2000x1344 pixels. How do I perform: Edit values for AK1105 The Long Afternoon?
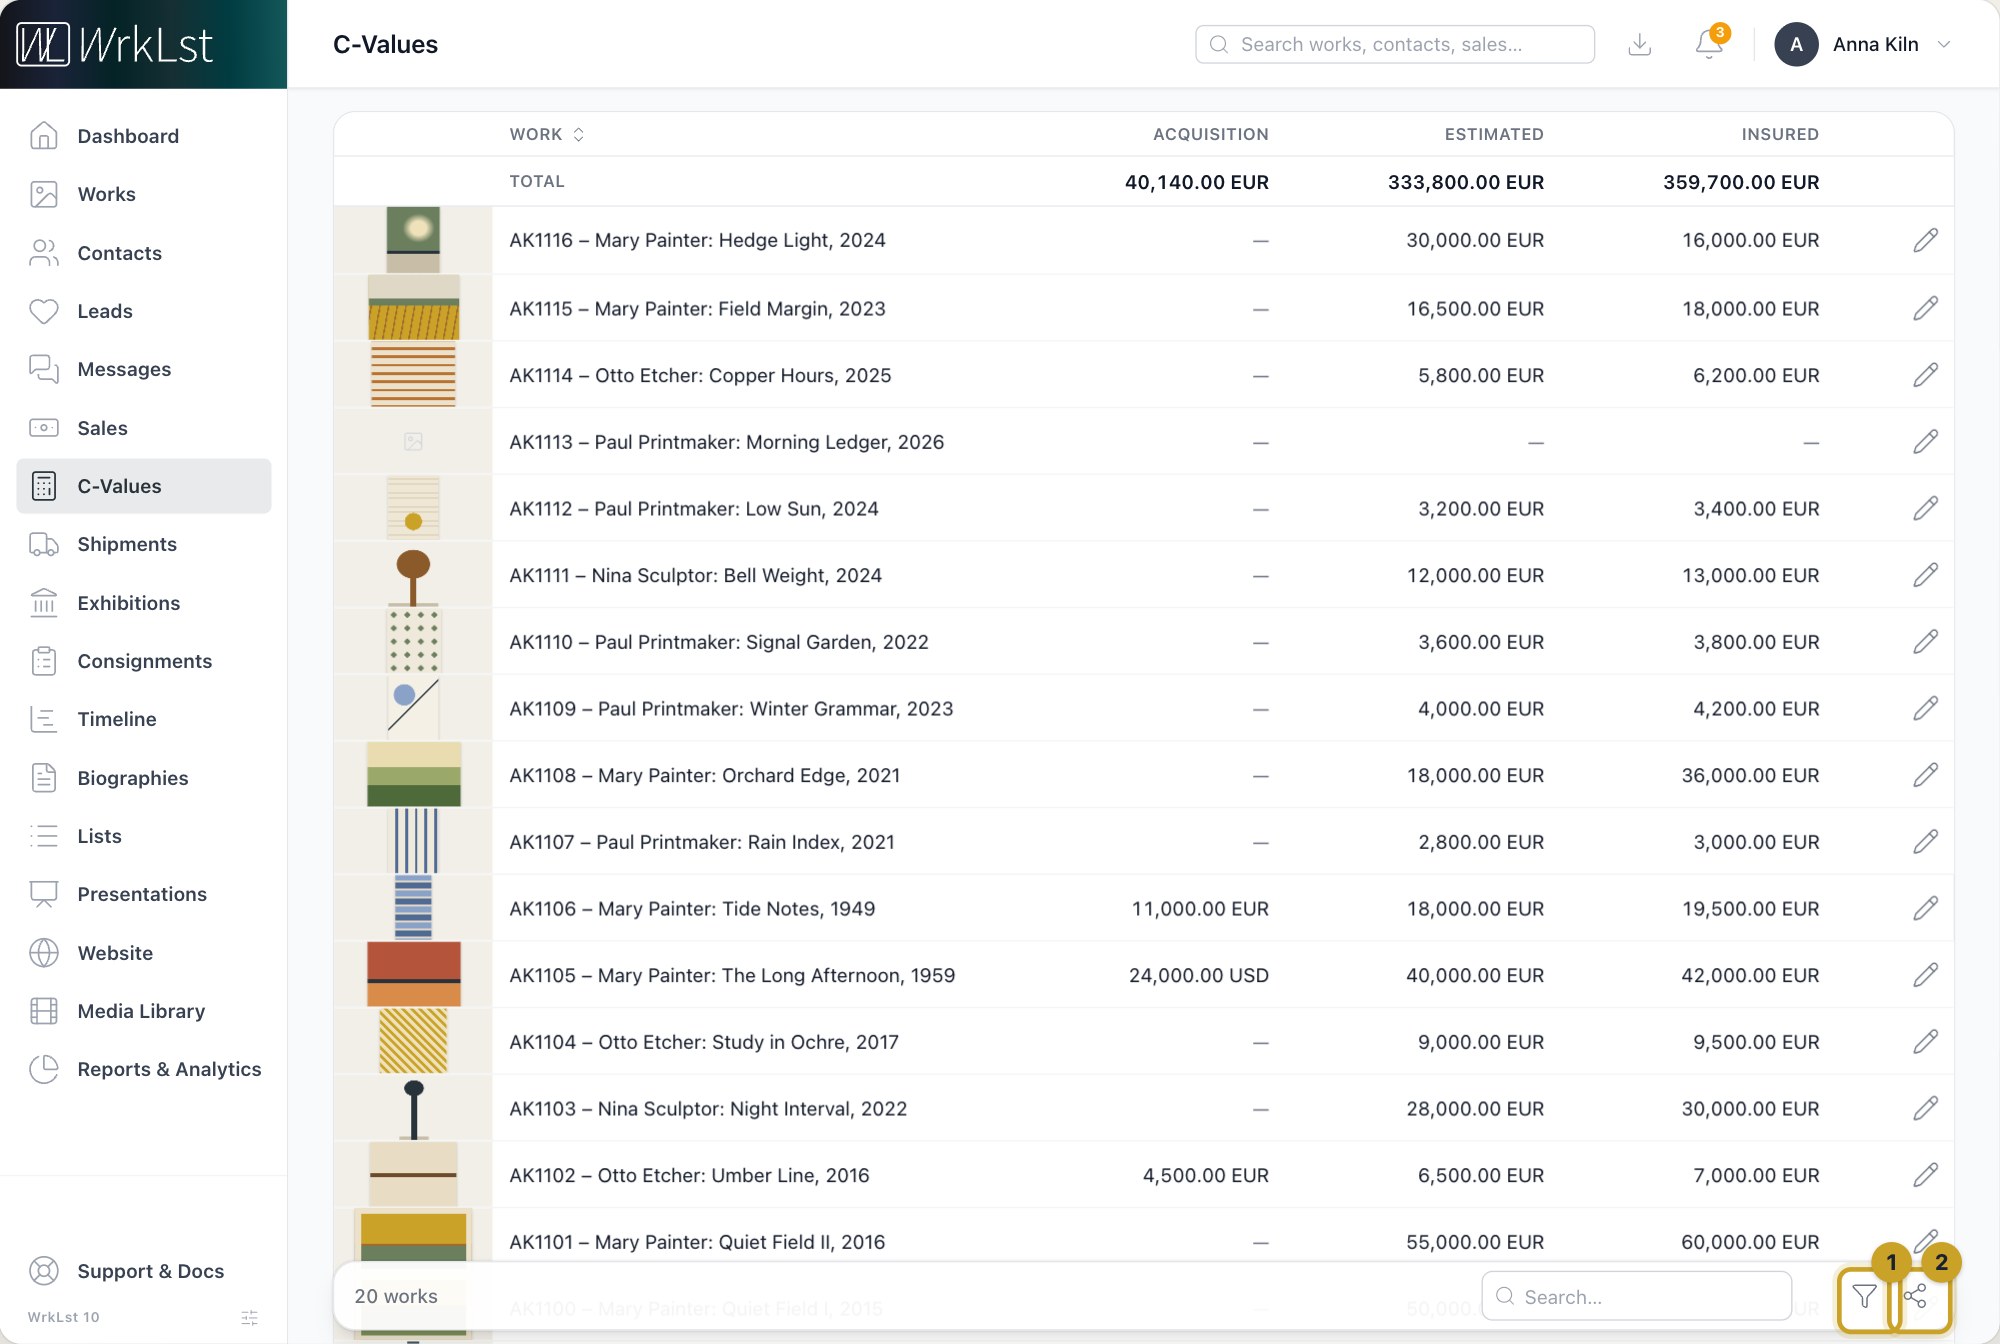tap(1926, 975)
